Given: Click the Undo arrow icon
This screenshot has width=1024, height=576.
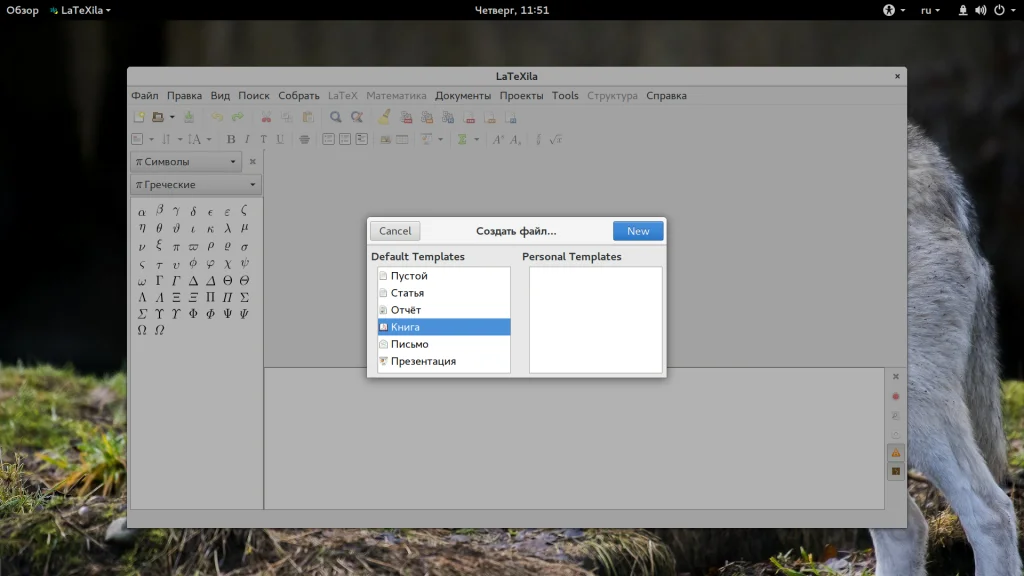Looking at the screenshot, I should click(217, 117).
